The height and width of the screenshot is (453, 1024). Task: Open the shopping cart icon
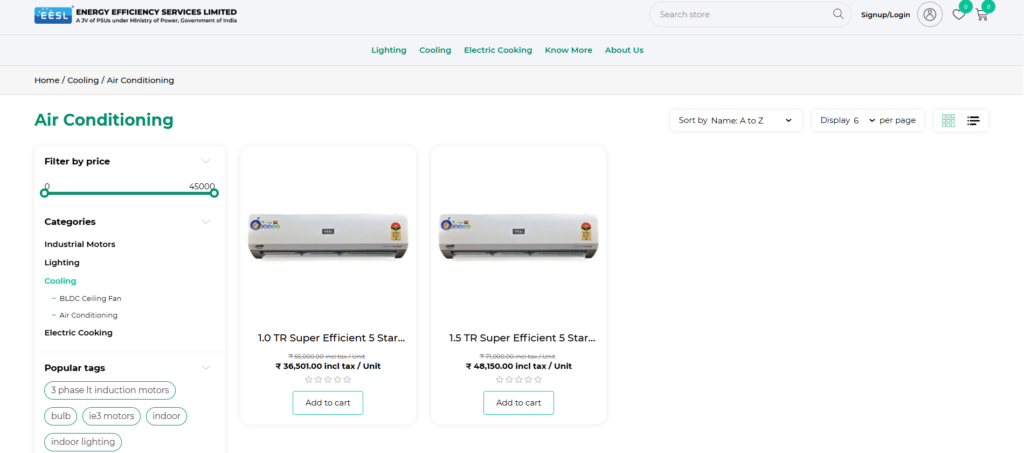982,14
